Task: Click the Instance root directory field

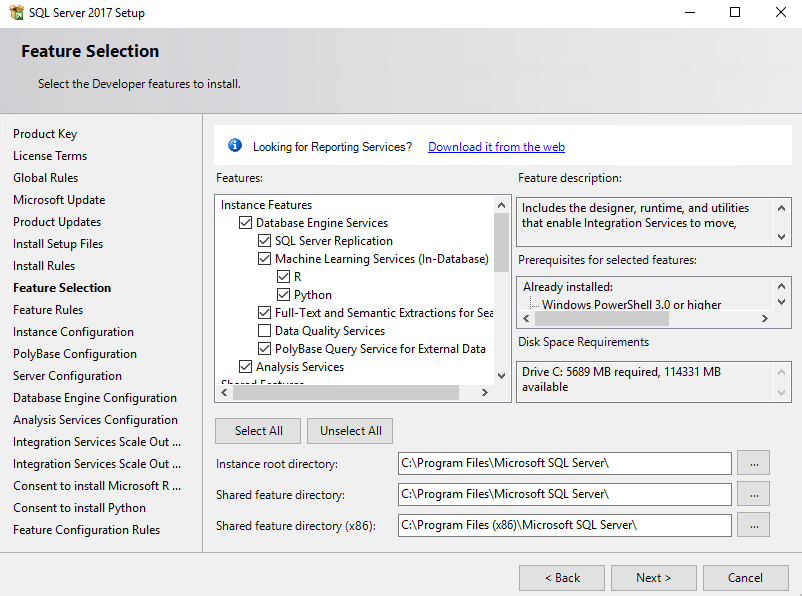Action: [x=565, y=463]
